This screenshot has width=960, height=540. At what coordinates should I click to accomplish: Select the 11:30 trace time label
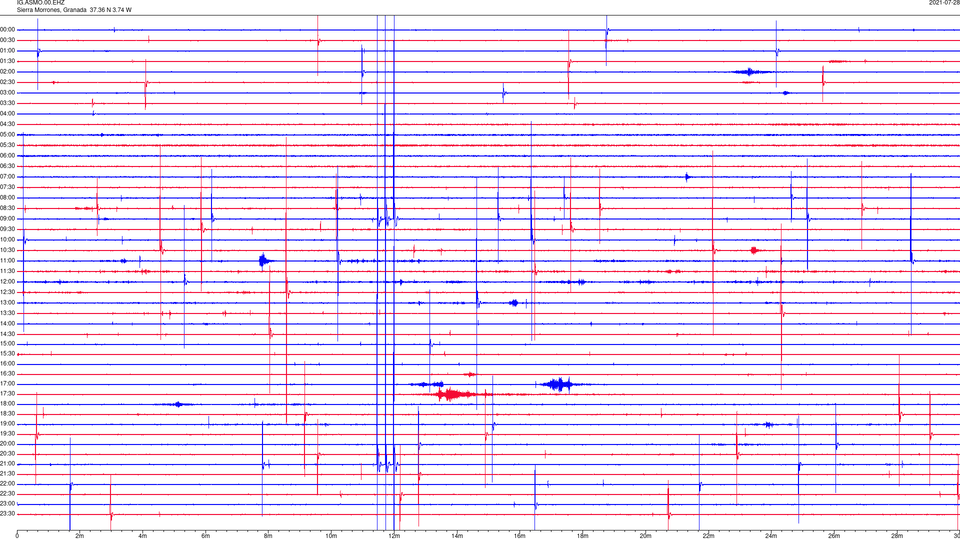(x=8, y=271)
